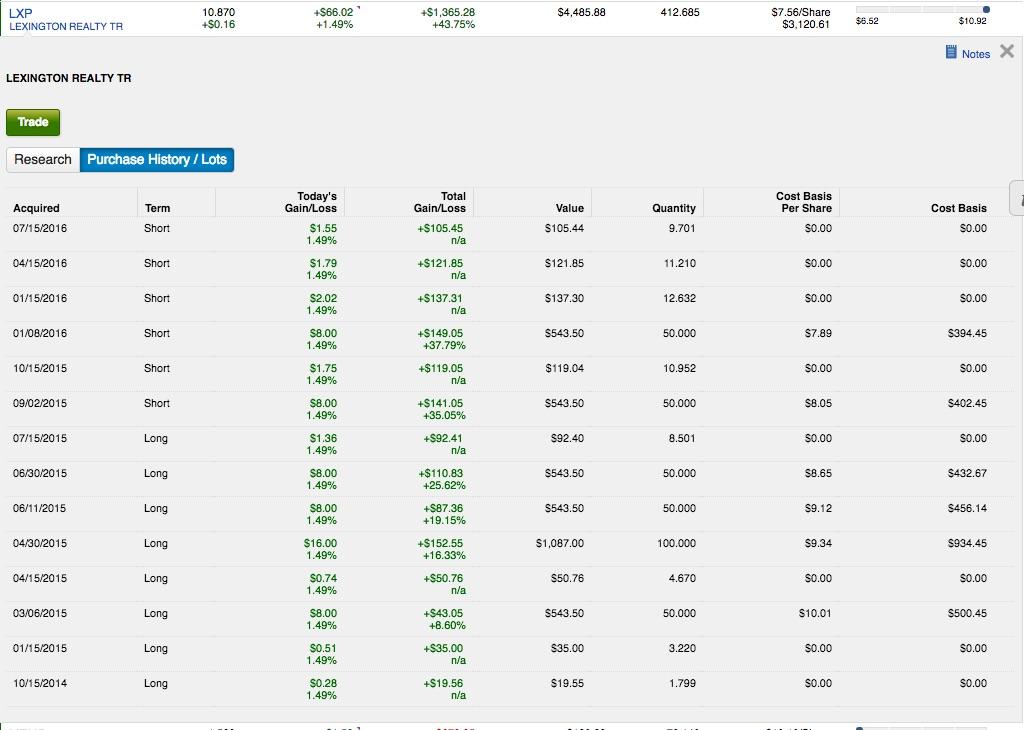Click the Today's Gain/Loss column header
Image resolution: width=1024 pixels, height=730 pixels.
pyautogui.click(x=311, y=202)
